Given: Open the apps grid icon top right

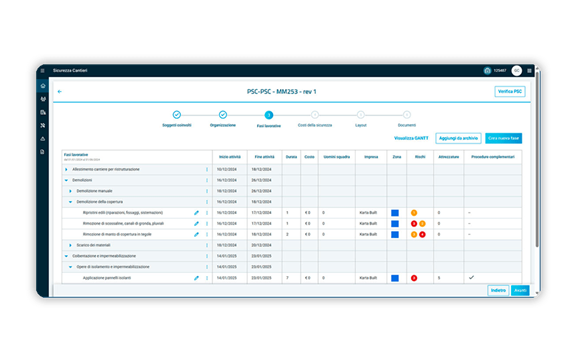Looking at the screenshot, I should (529, 71).
